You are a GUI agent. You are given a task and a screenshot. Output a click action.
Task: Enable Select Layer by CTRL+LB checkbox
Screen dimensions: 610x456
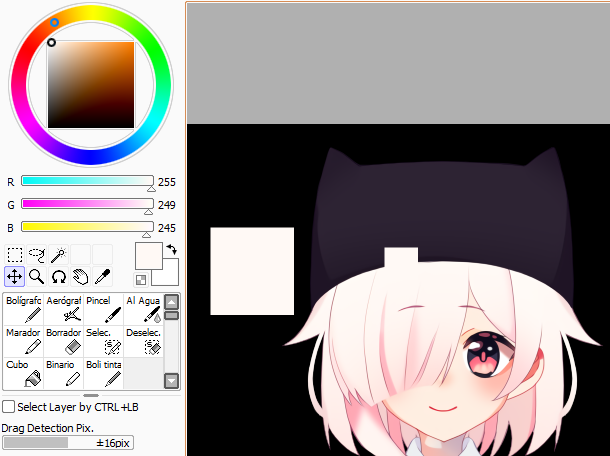(x=9, y=407)
